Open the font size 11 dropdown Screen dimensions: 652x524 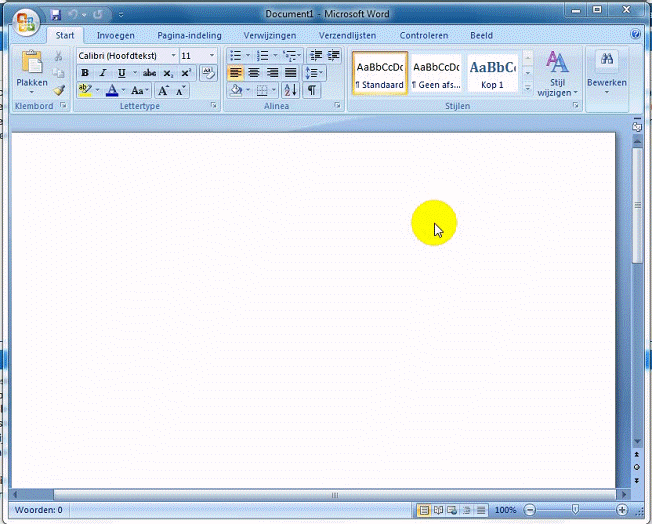pyautogui.click(x=212, y=55)
